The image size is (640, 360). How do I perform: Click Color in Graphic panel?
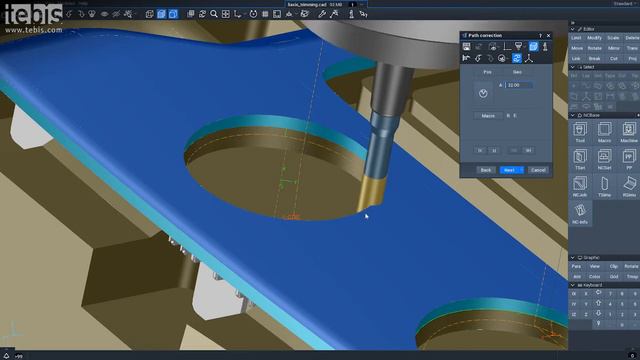594,277
